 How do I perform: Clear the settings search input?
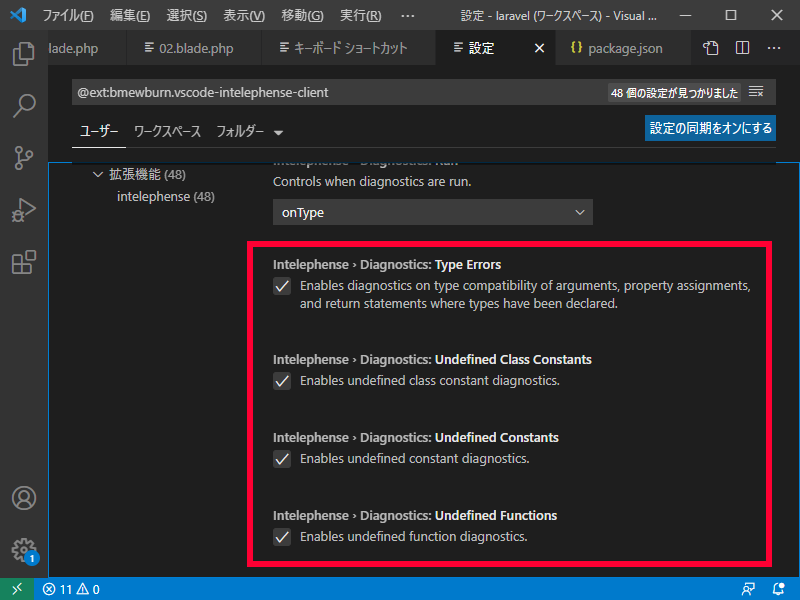(756, 92)
